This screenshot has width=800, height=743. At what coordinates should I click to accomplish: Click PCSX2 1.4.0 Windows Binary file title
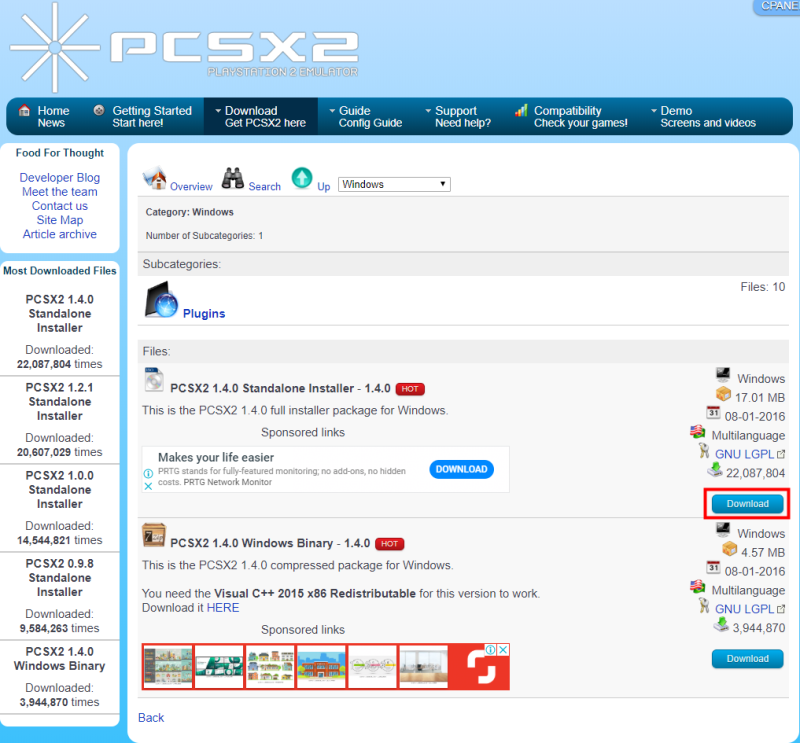270,543
